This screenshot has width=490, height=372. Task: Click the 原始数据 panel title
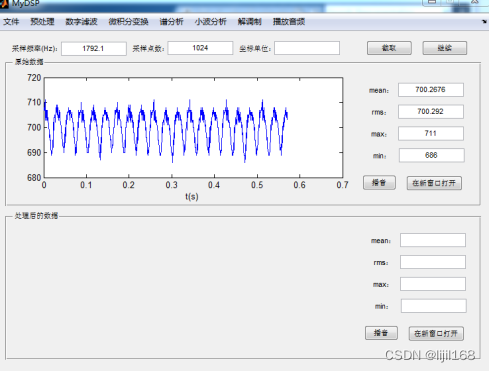(29, 62)
